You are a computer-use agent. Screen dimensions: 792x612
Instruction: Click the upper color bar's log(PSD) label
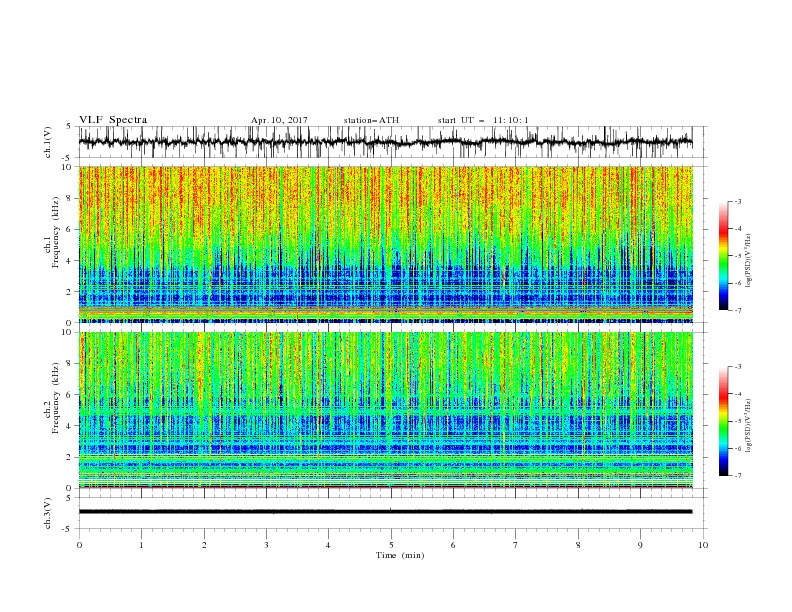click(749, 261)
